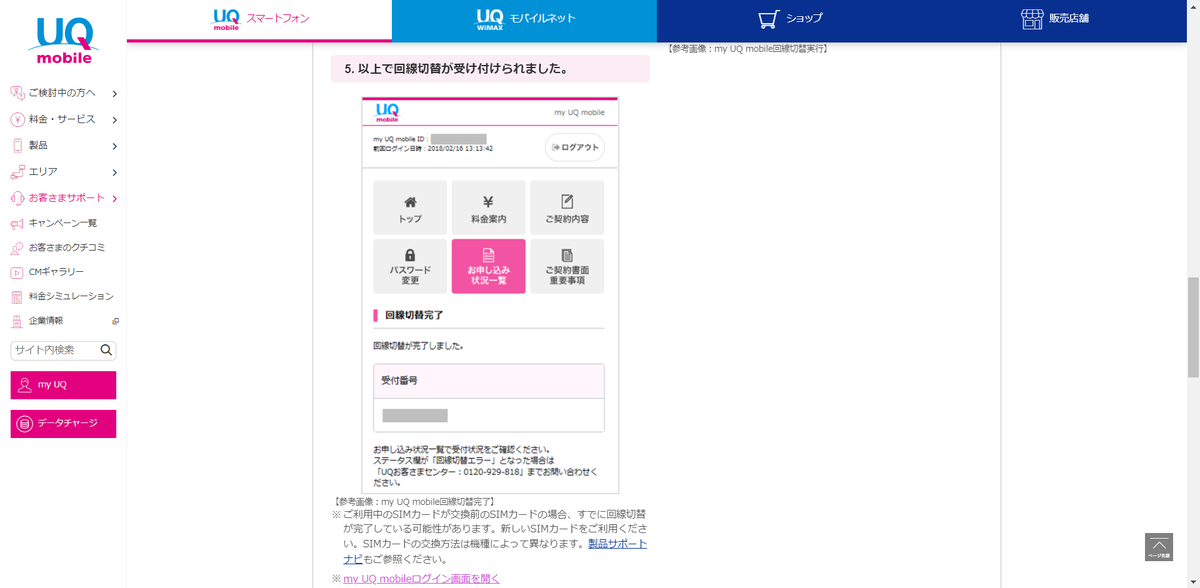
Task: Click the heading 5. 以上で回線切替が受け付けられました。
Action: pos(490,69)
